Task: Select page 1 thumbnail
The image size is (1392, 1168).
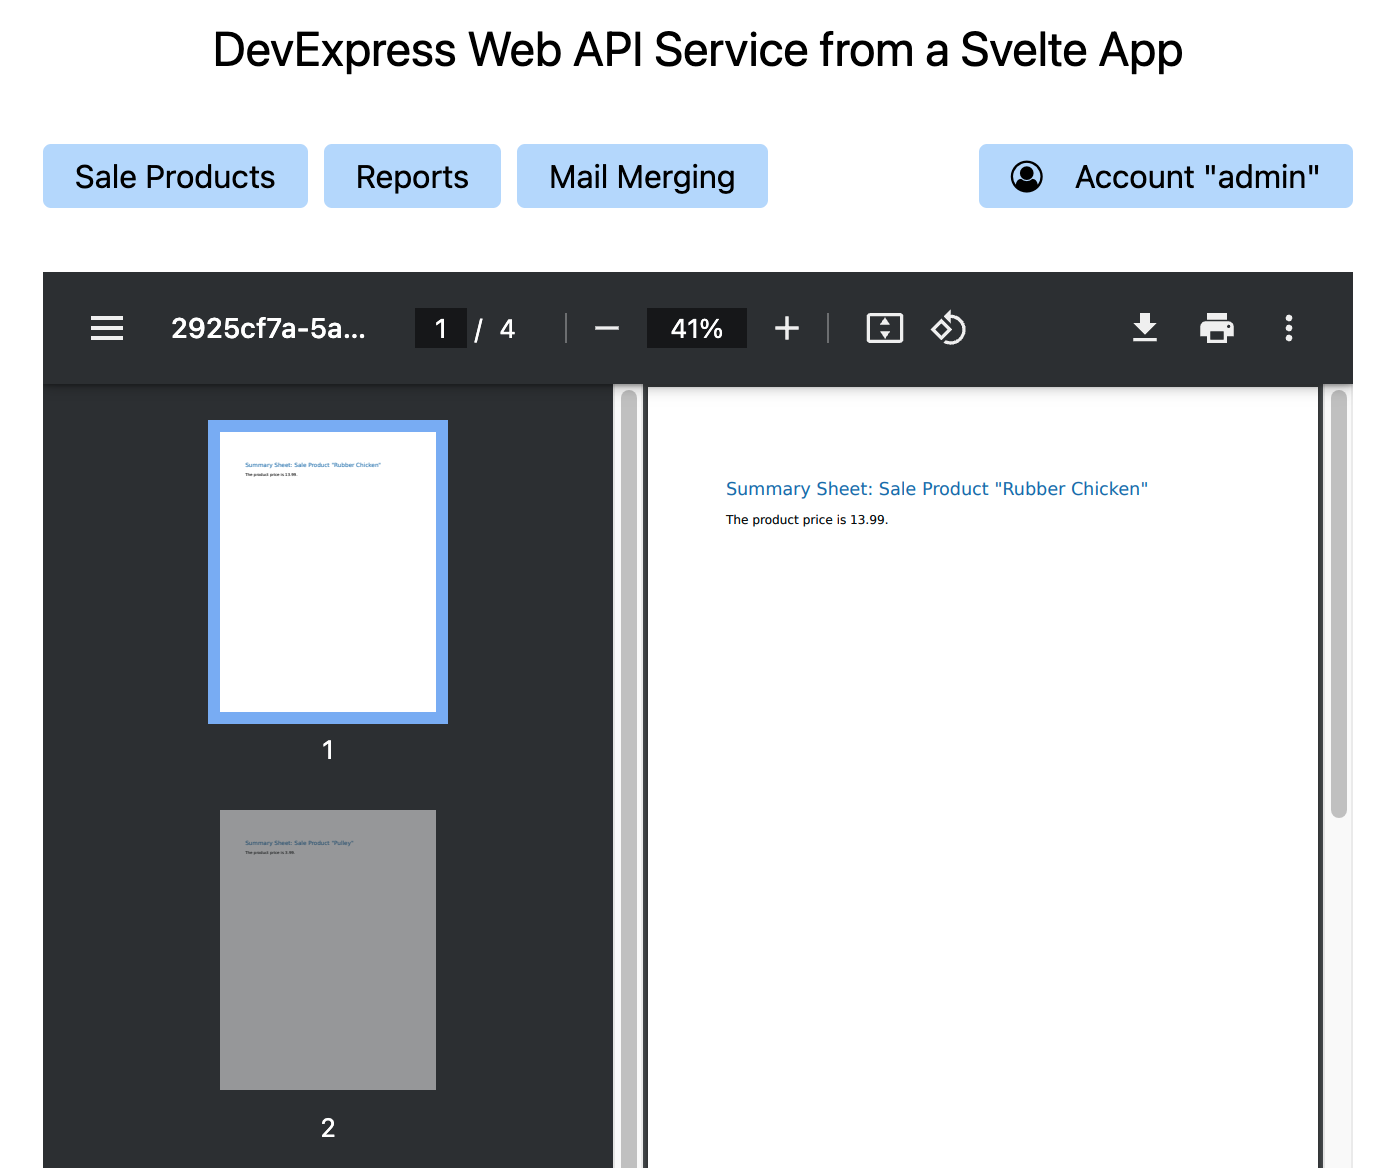Action: pos(328,572)
